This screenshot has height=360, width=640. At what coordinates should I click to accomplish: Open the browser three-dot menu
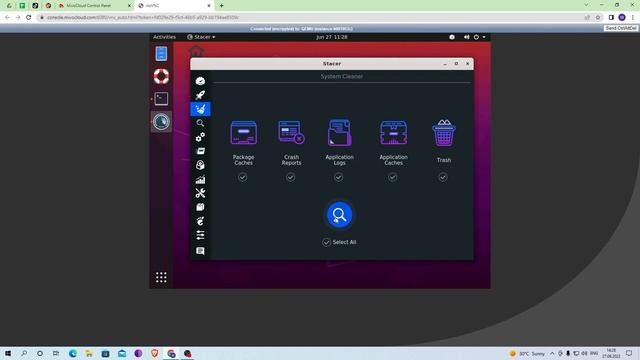[633, 18]
